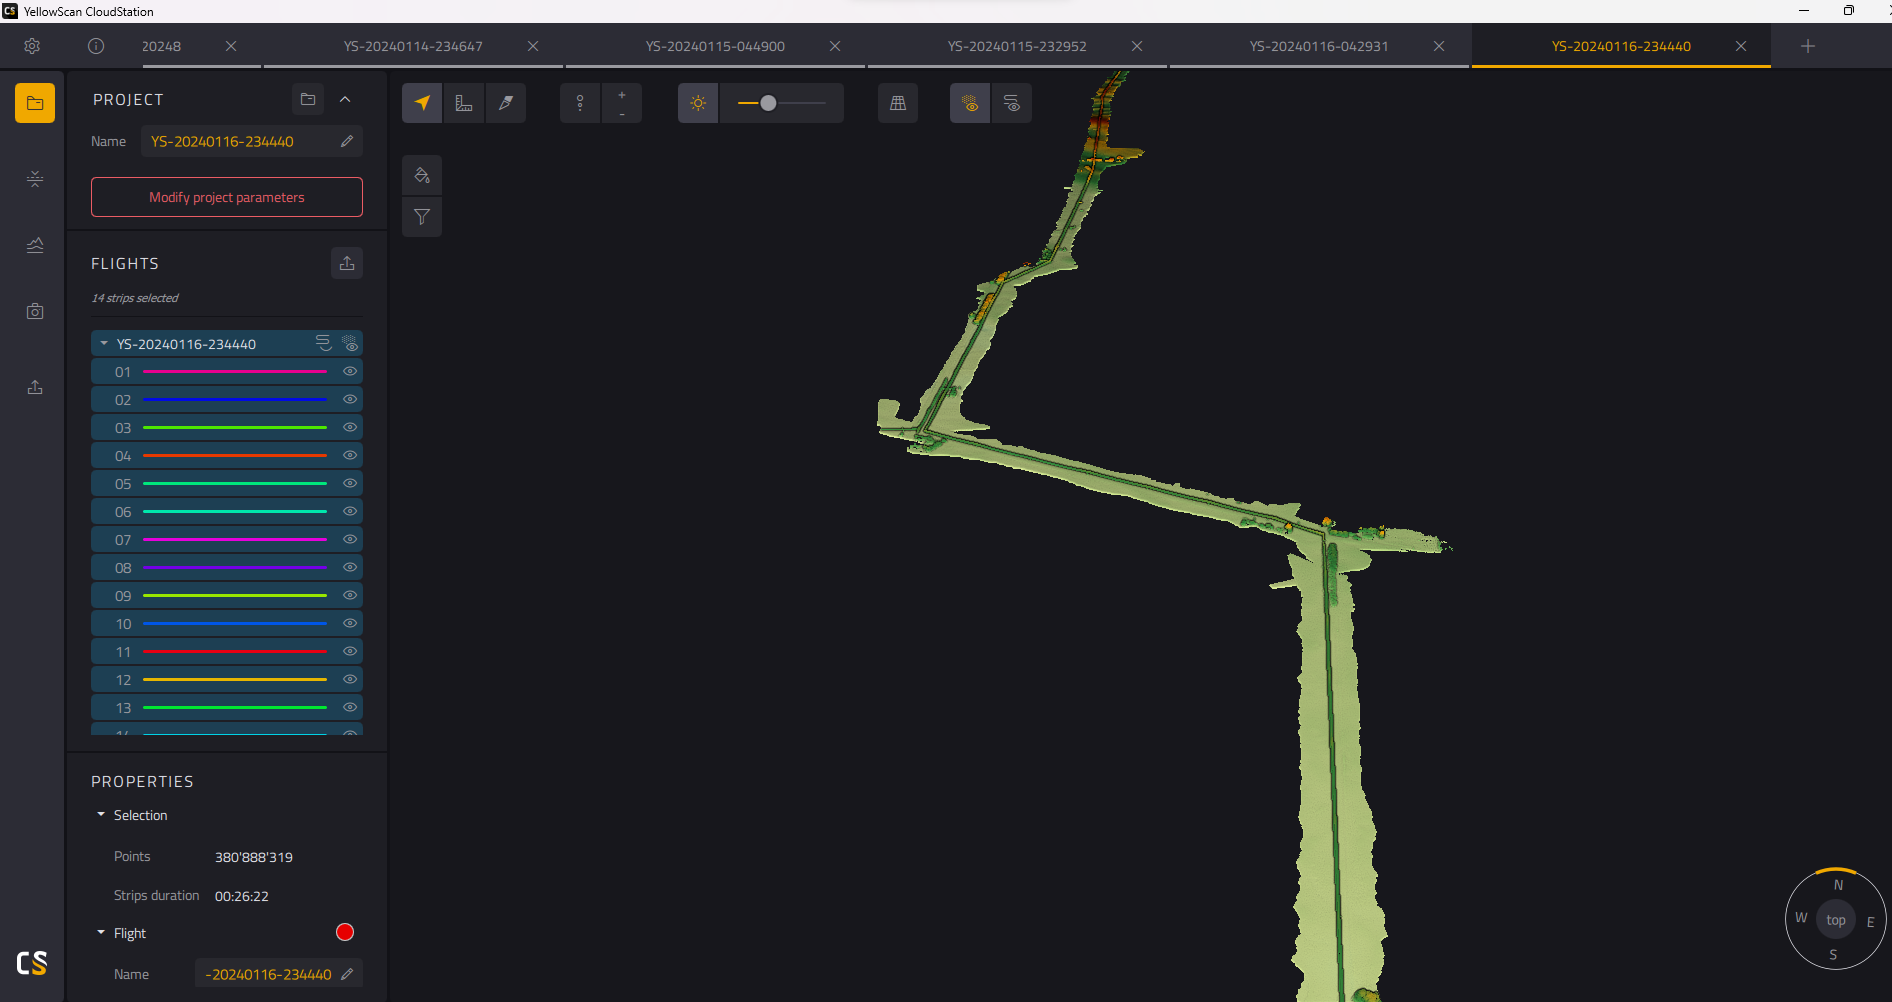Toggle the grid perspective view icon
The width and height of the screenshot is (1892, 1002).
coord(898,103)
